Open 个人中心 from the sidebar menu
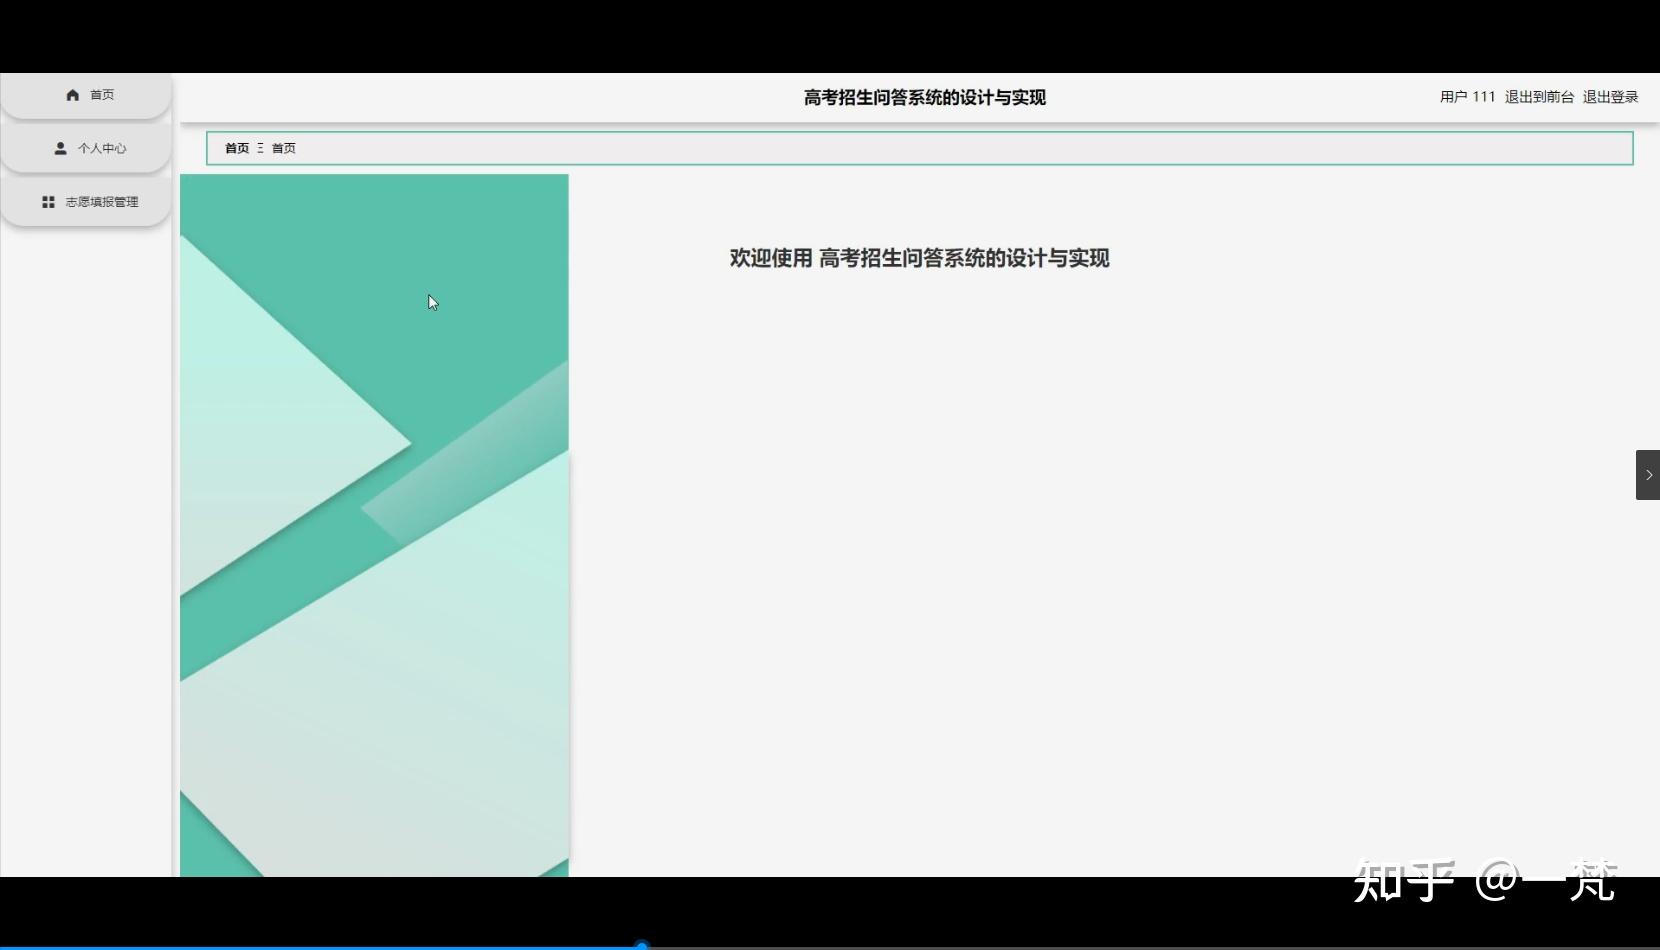1660x950 pixels. (102, 147)
